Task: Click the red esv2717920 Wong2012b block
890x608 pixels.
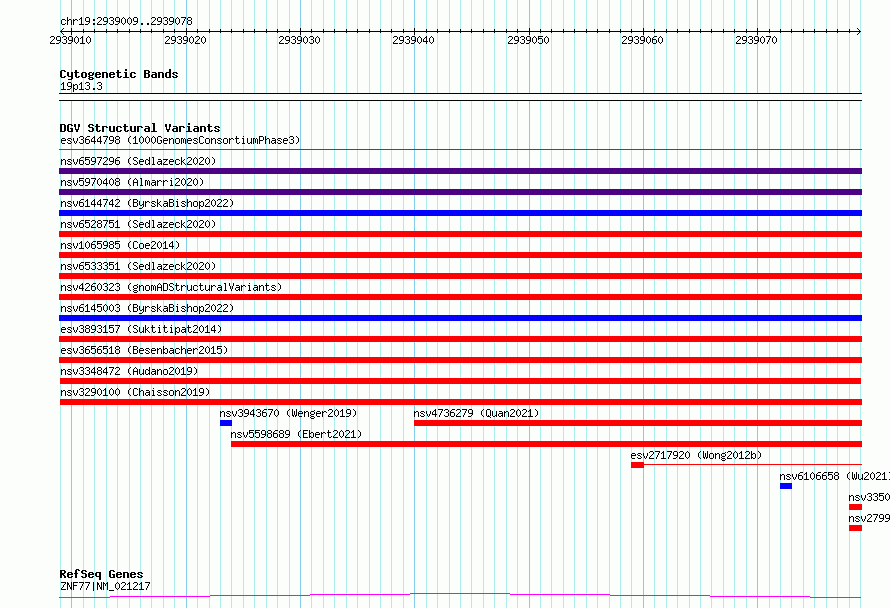Action: (x=637, y=465)
